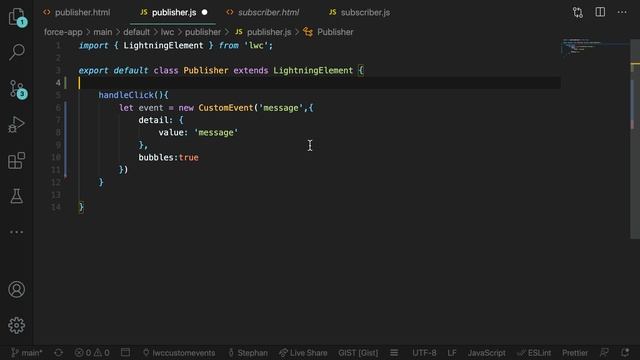Click the open changes compare icon
This screenshot has height=360, width=640.
point(578,12)
